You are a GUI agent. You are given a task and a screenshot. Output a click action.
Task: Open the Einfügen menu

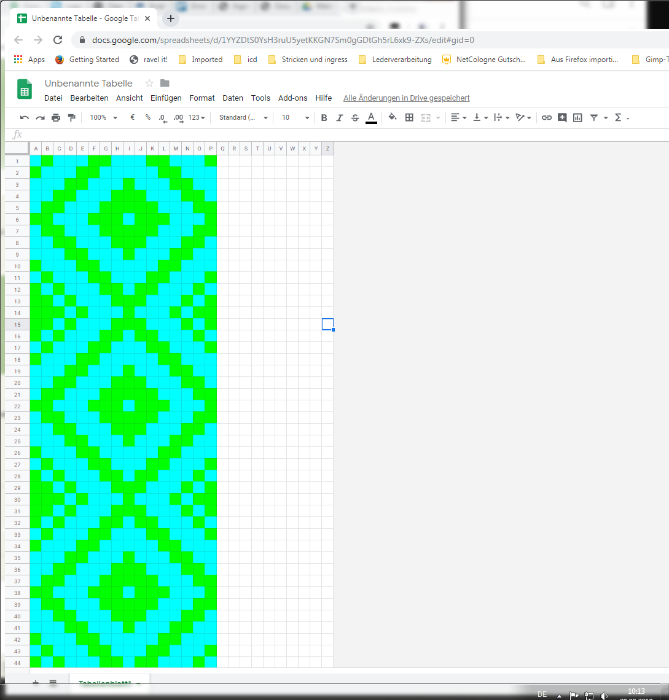tap(166, 98)
